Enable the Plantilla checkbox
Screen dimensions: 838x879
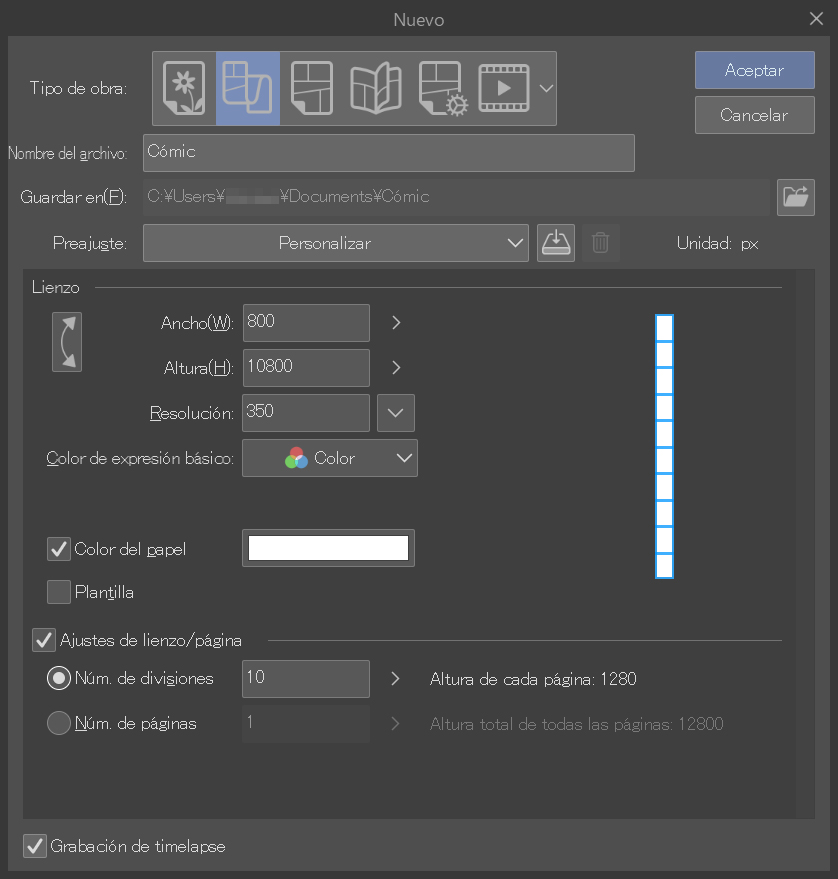[59, 592]
